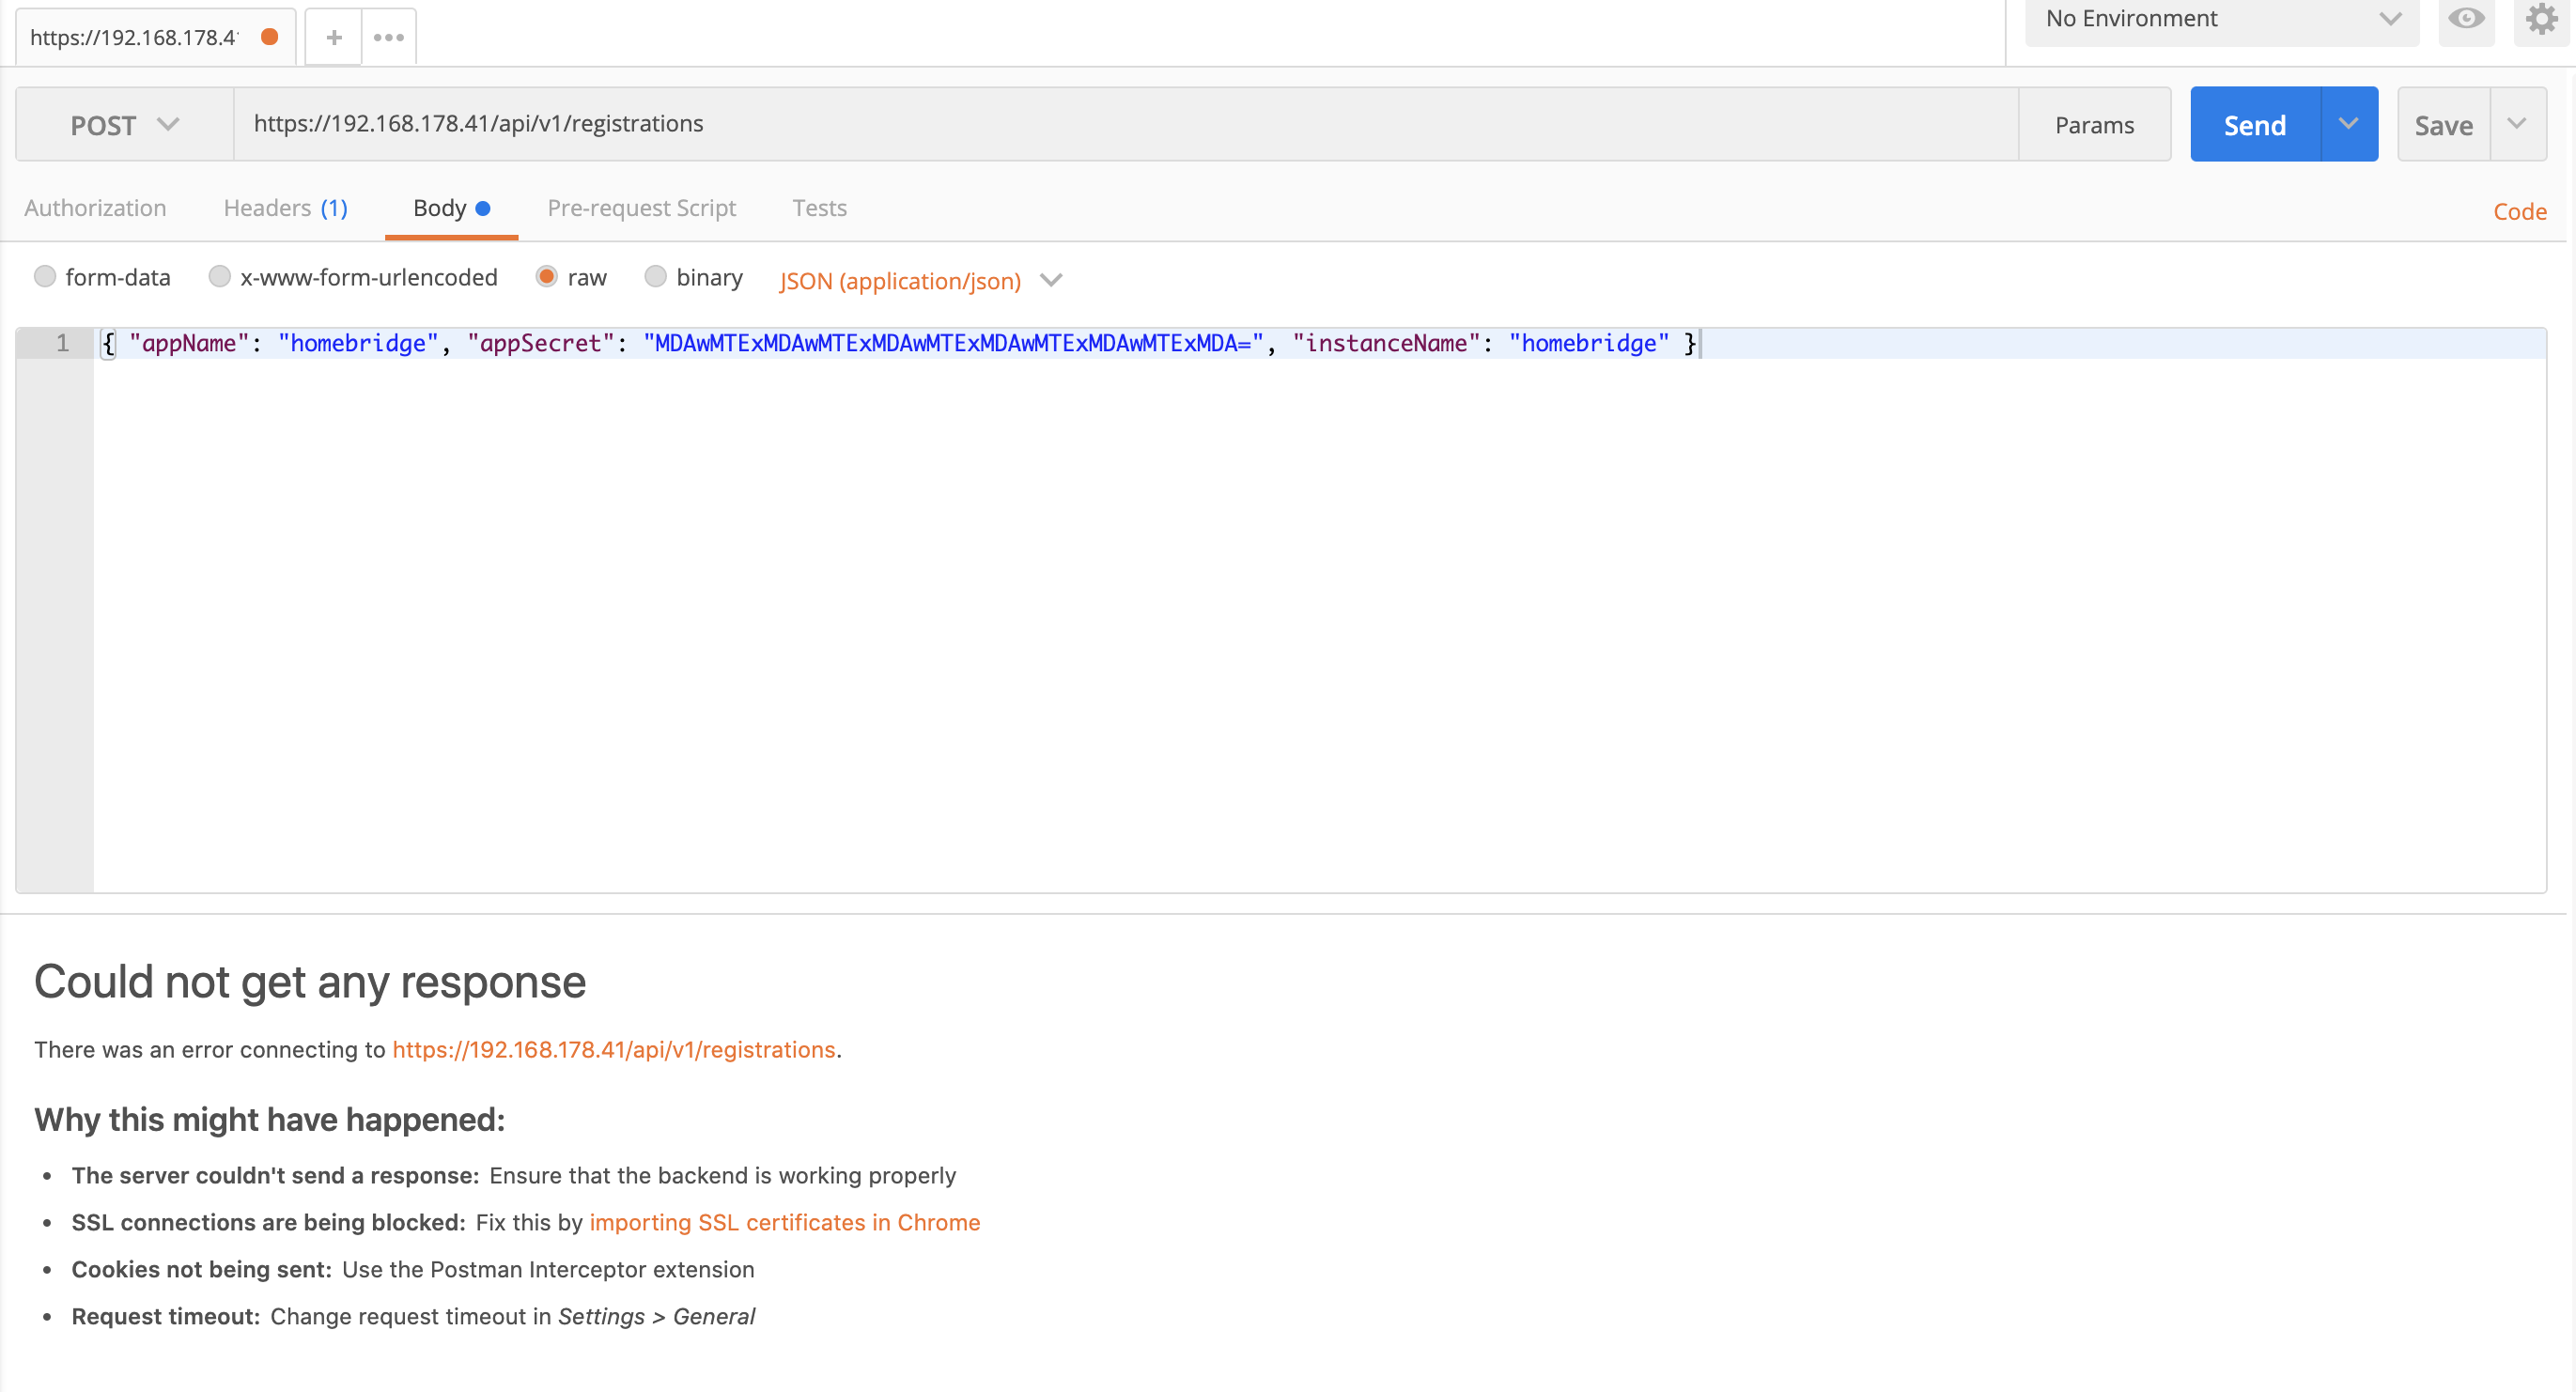Open manage environments gear icon
Viewport: 2576px width, 1392px height.
point(2540,19)
